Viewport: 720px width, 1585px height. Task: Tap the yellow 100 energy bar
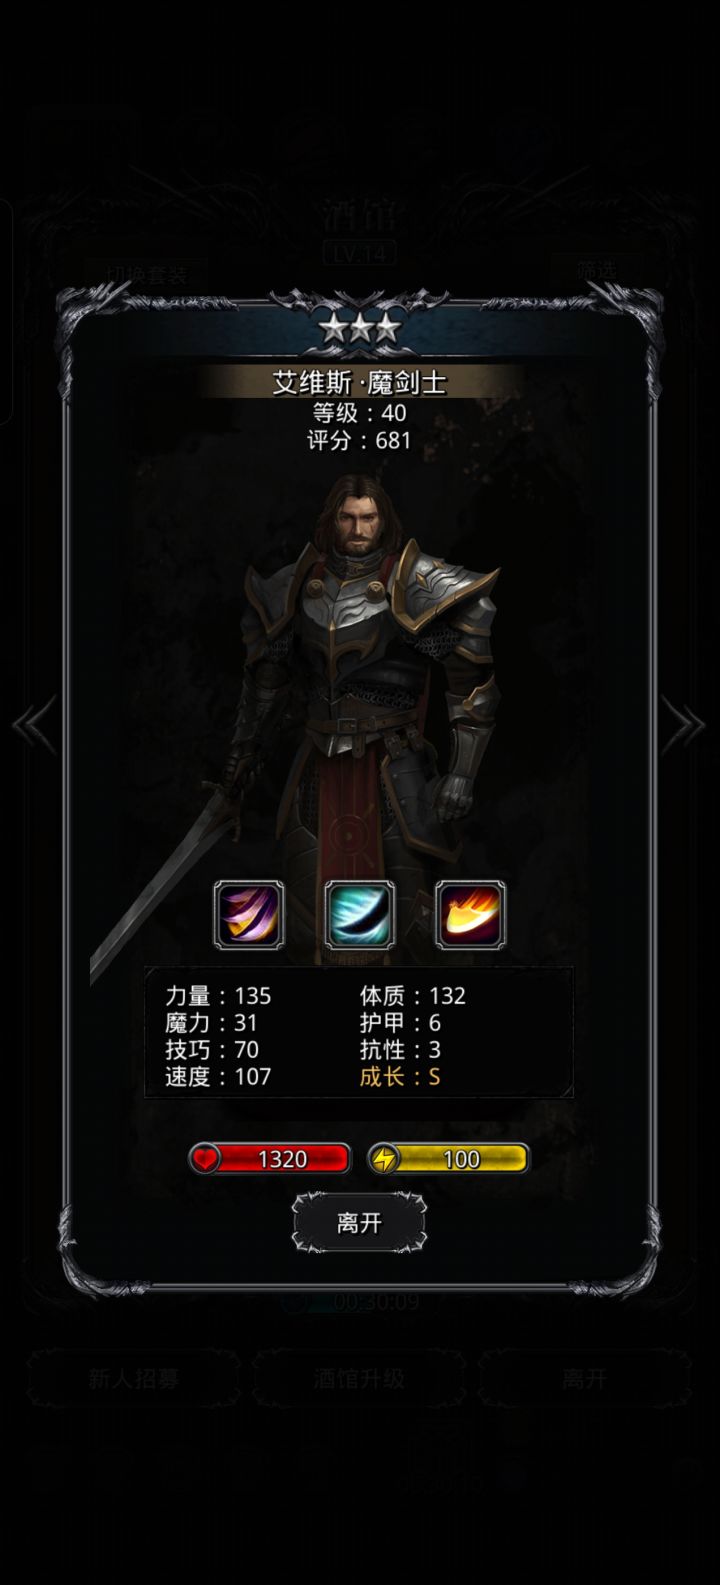click(449, 1159)
